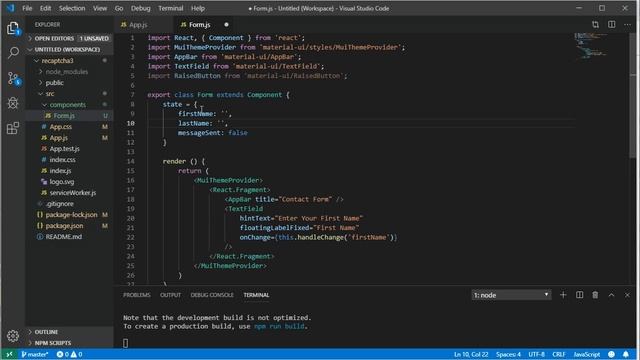
Task: Open the Explorer view in activity bar
Action: 13,28
